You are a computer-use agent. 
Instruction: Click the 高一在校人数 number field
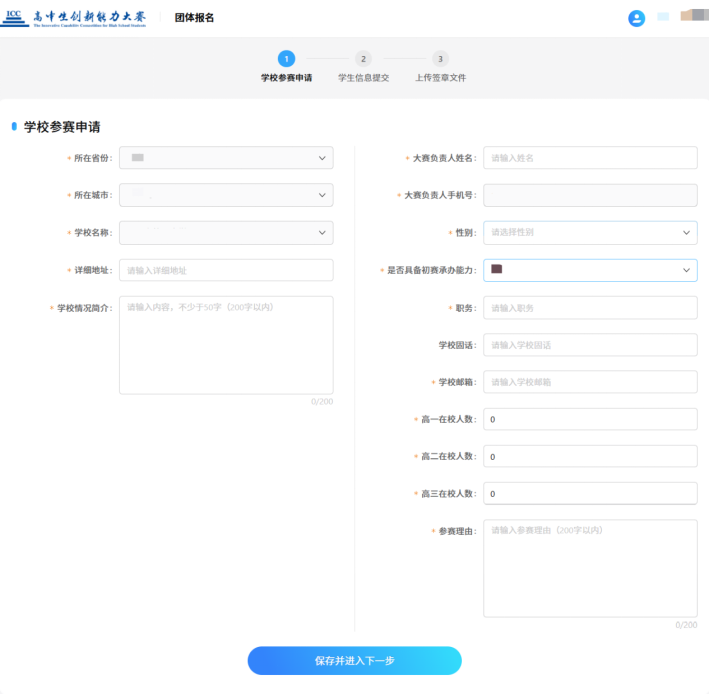[x=590, y=420]
